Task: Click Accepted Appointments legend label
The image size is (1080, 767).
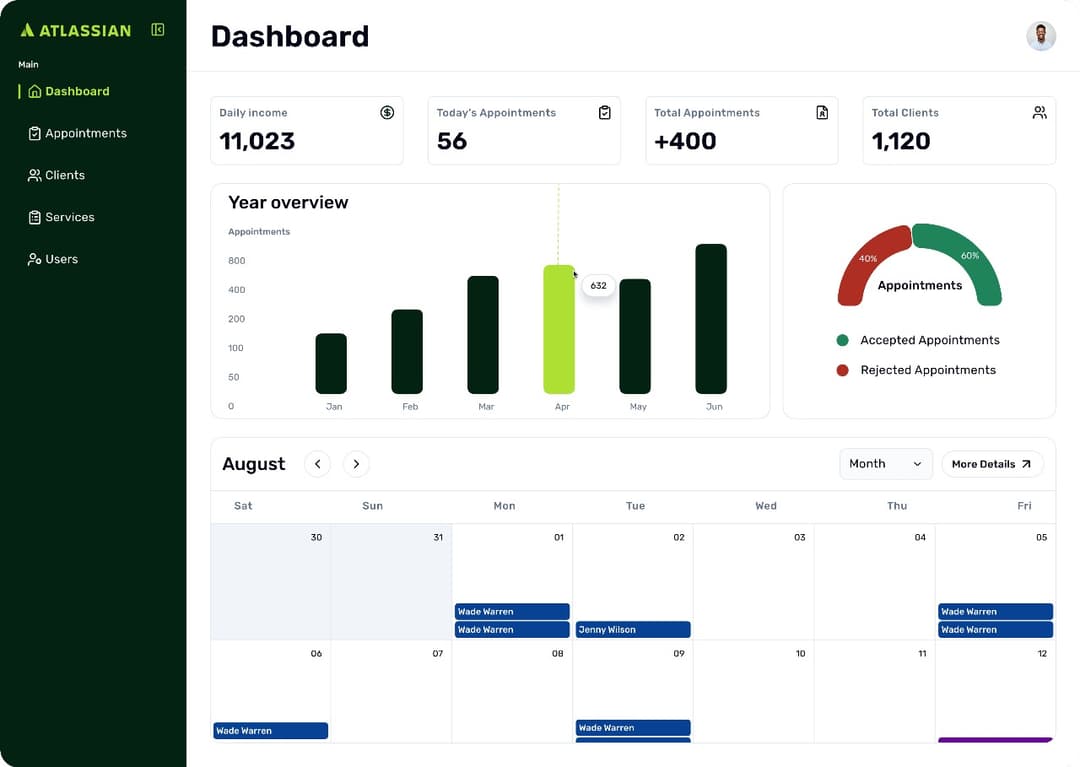Action: click(930, 340)
